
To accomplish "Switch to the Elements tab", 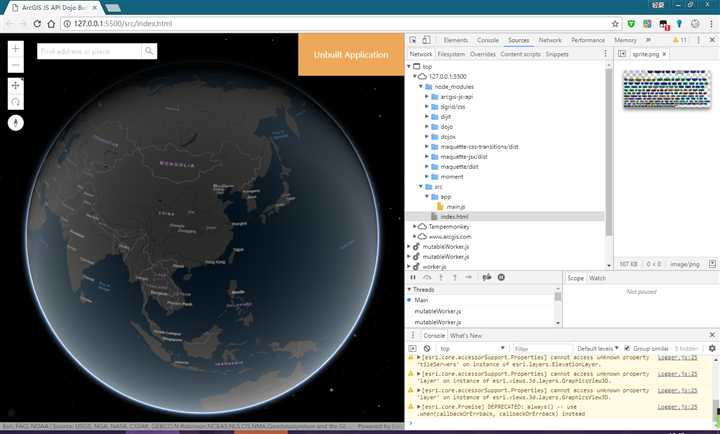I will click(x=456, y=40).
